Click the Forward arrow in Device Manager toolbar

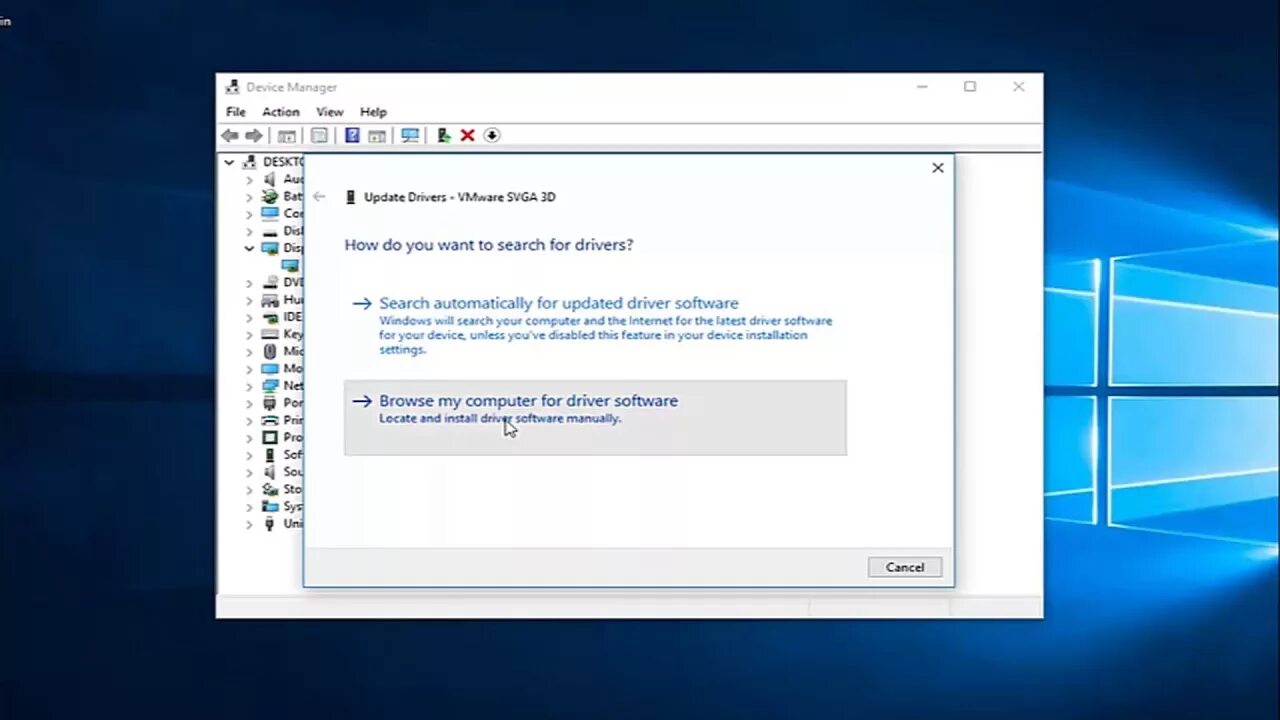pos(254,135)
